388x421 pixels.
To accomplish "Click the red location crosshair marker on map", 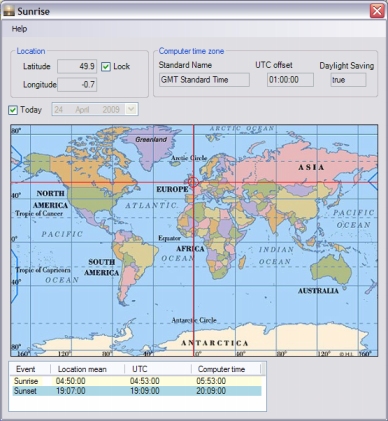I will pyautogui.click(x=193, y=182).
